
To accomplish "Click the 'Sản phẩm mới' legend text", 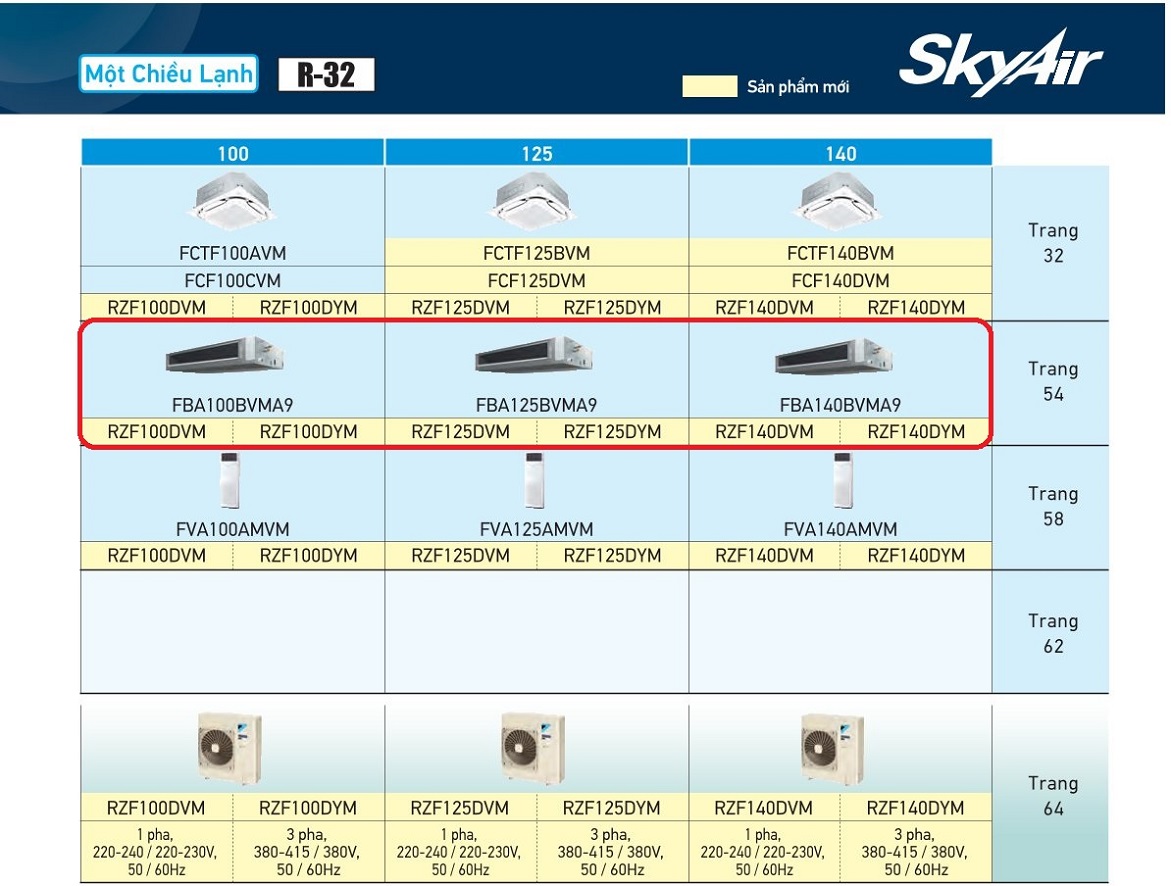I will (x=798, y=87).
